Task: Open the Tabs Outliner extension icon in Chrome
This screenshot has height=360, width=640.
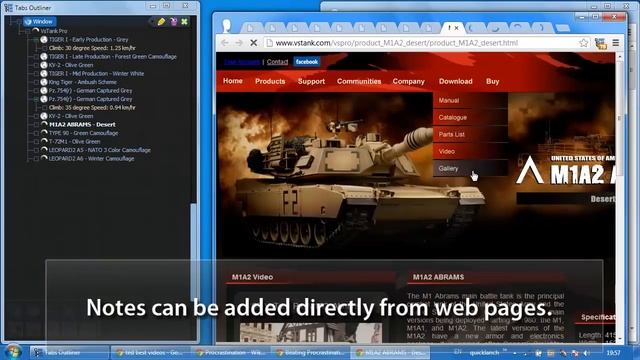Action: (600, 43)
